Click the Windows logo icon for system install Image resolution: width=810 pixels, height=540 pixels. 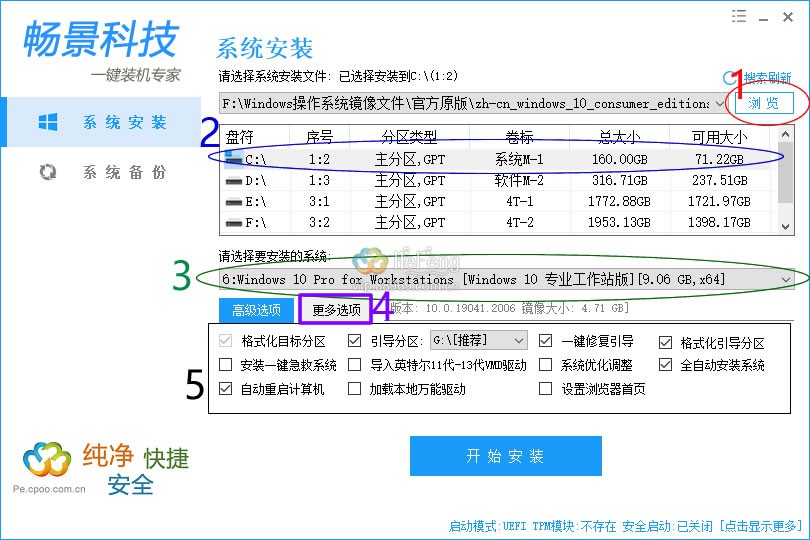coord(48,122)
